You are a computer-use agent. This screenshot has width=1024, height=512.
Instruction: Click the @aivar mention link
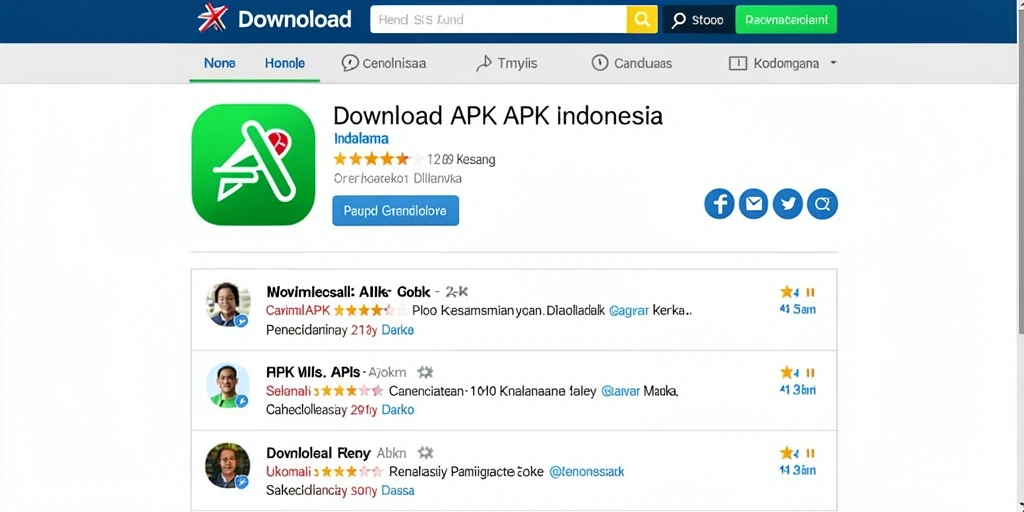point(620,392)
